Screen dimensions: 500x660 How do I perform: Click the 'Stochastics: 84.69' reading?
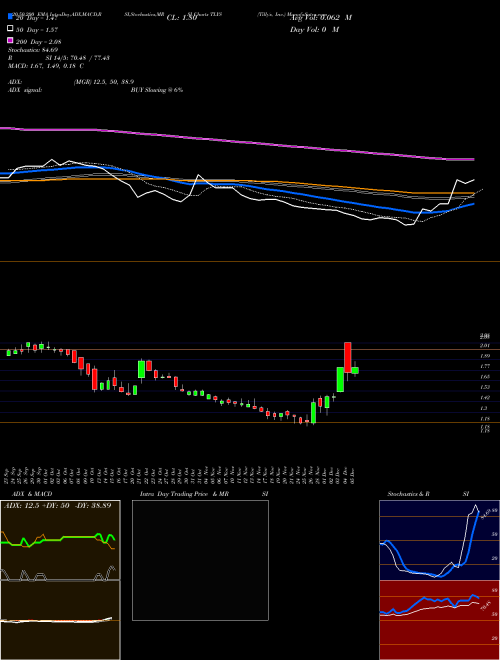[x=33, y=50]
